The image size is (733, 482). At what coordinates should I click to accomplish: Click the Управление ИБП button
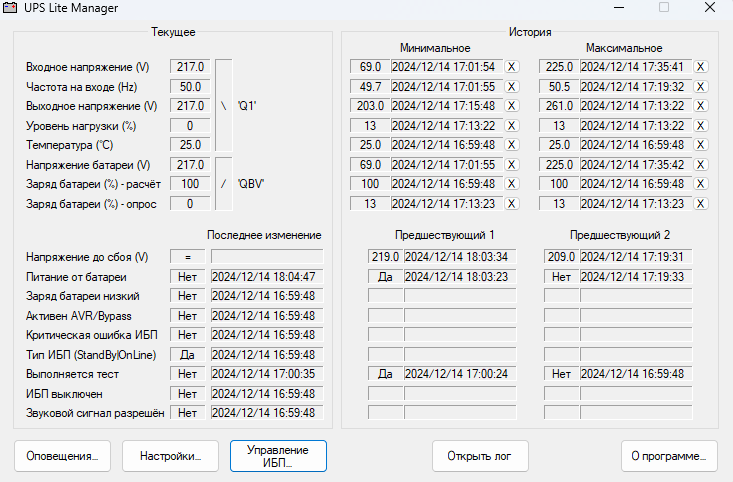point(278,456)
